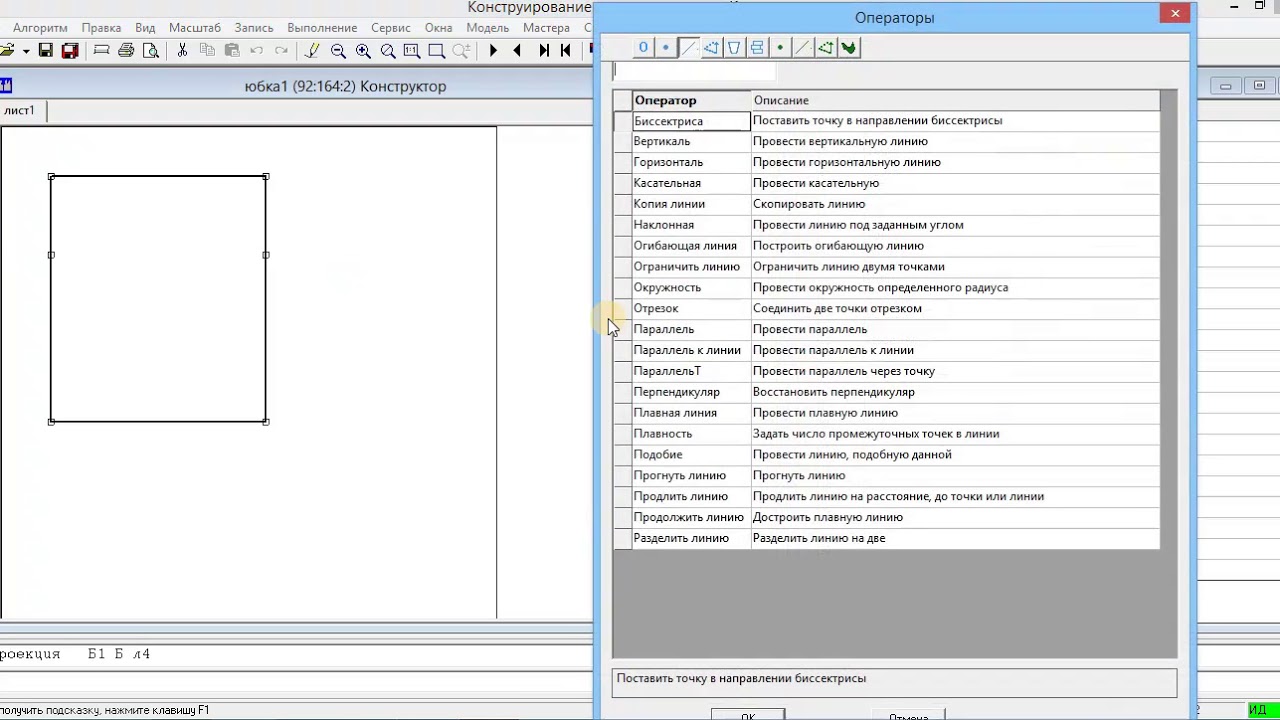Click the Cut scissors icon
Viewport: 1280px width, 720px height.
pyautogui.click(x=182, y=50)
